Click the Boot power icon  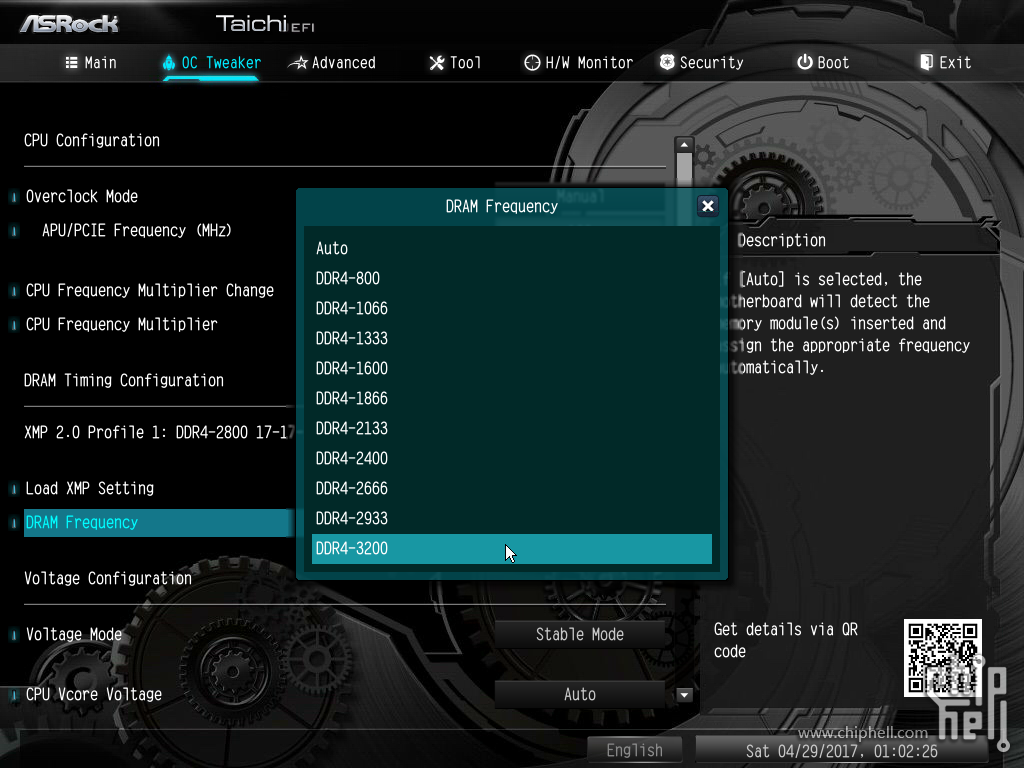(805, 62)
